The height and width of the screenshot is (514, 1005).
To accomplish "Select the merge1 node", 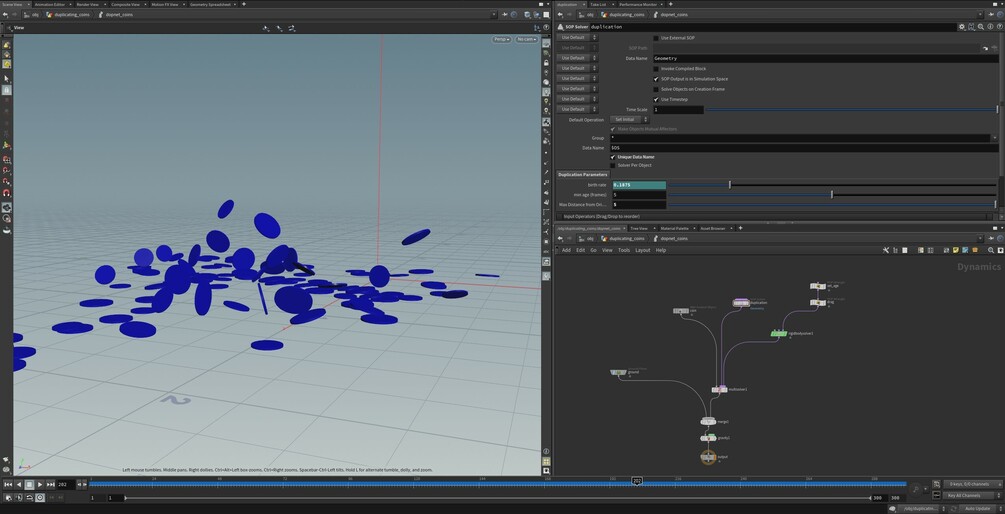I will click(x=708, y=422).
